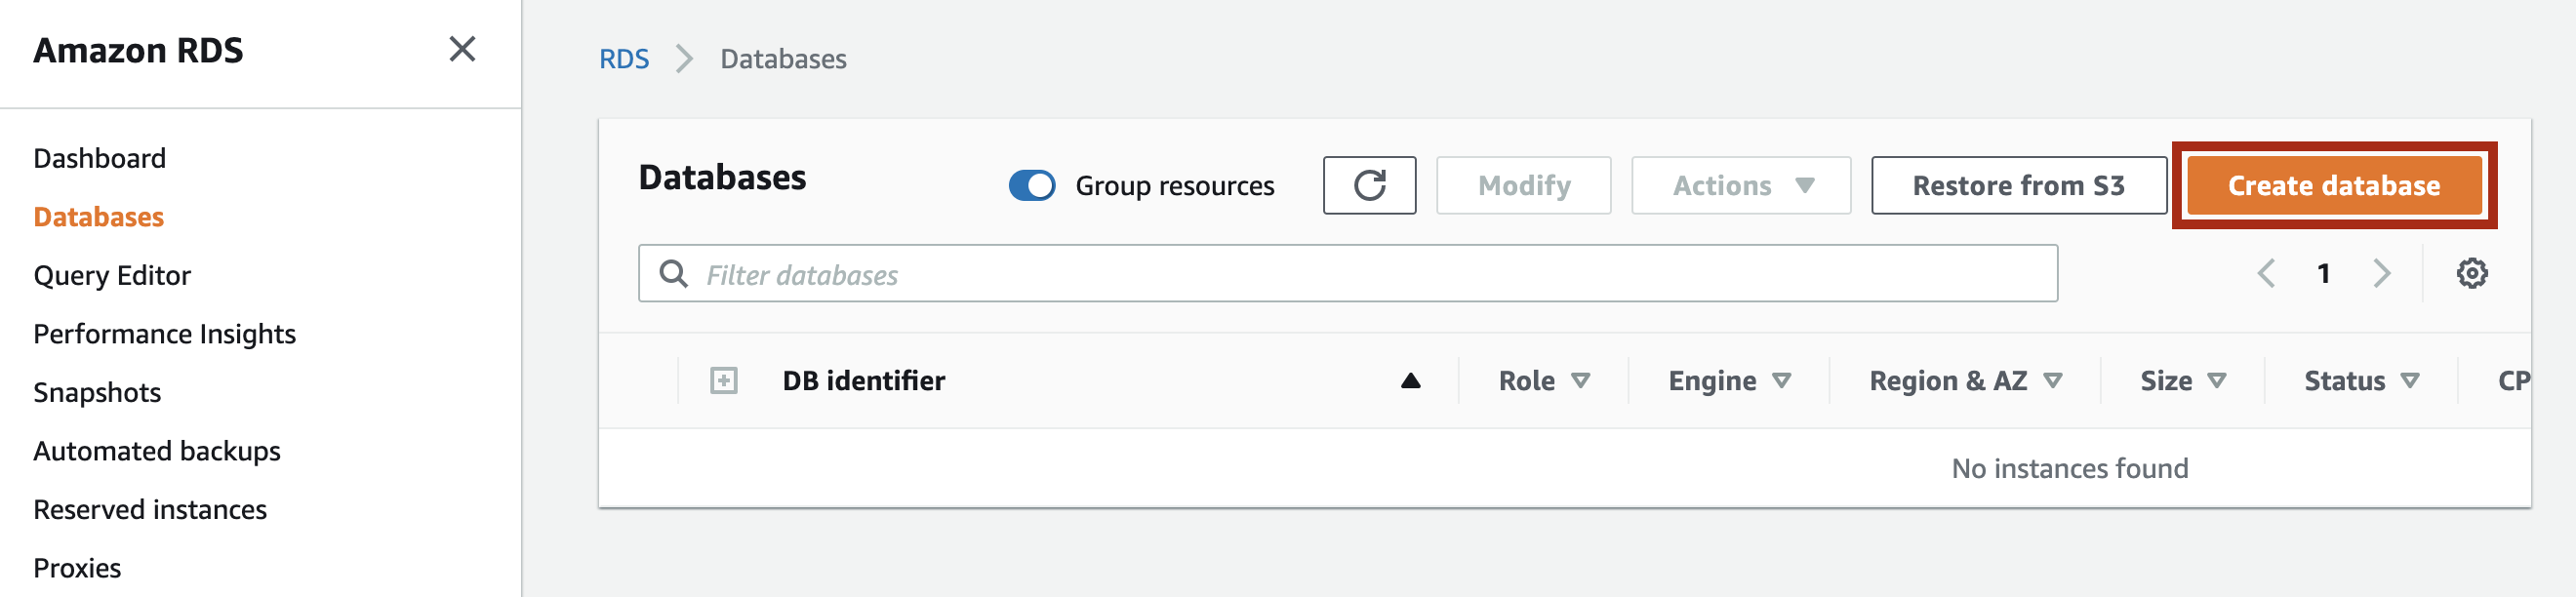
Task: Open Proxies in sidebar
Action: pyautogui.click(x=77, y=568)
